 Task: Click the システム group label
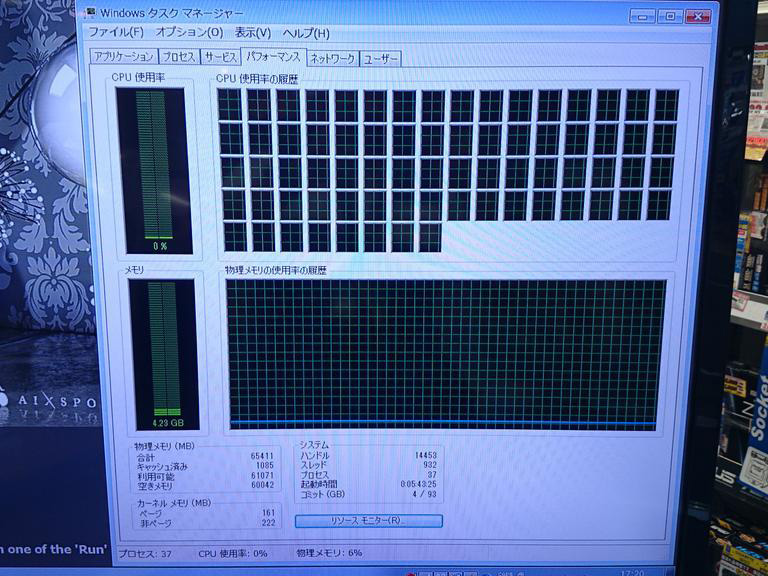pyautogui.click(x=314, y=445)
